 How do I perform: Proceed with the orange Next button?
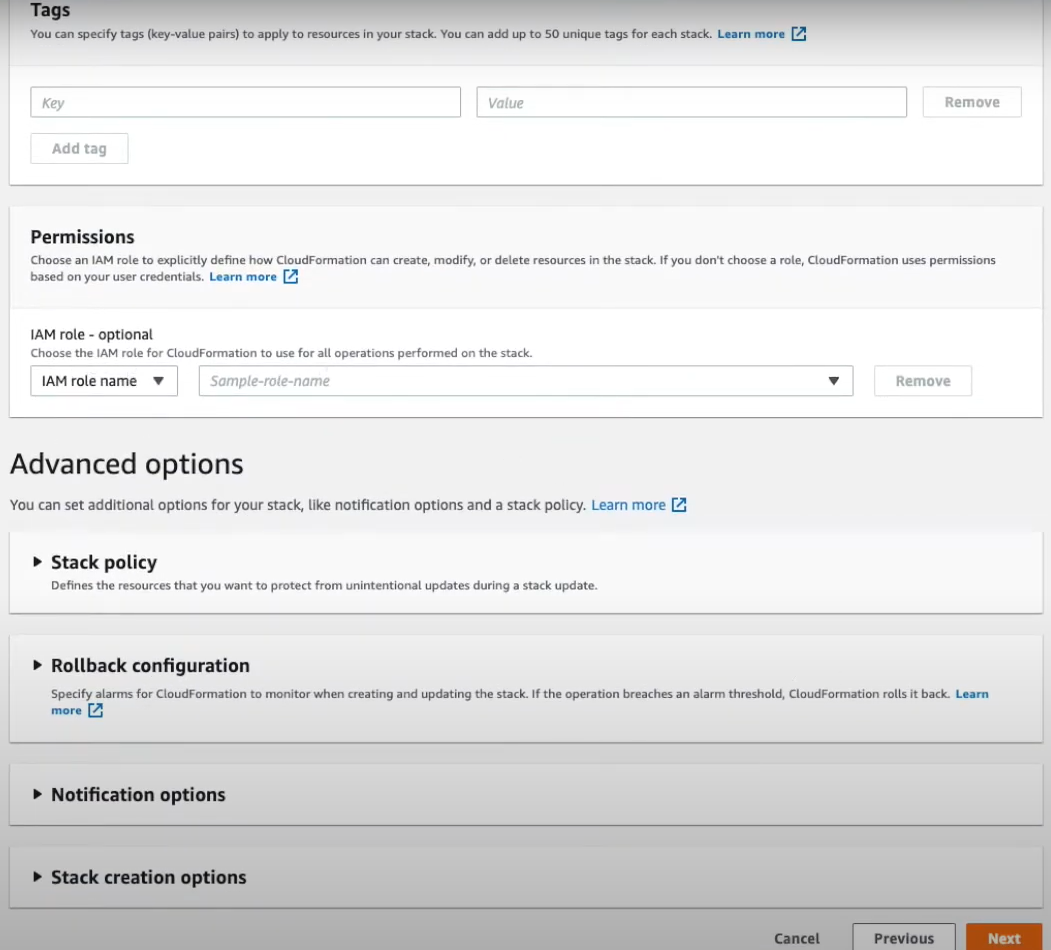(1003, 938)
